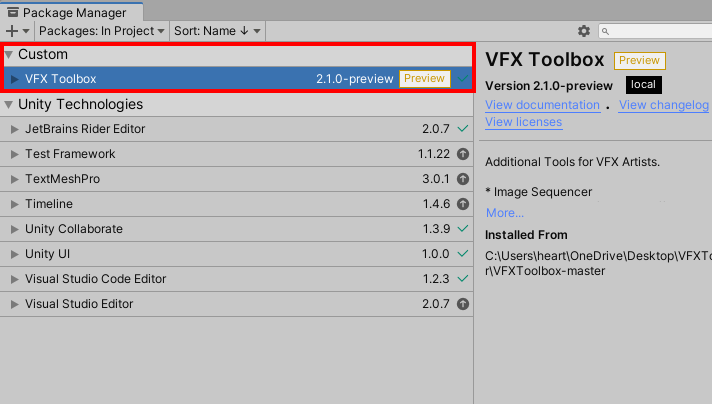Click the 2.1.0-preview version in the list
The width and height of the screenshot is (712, 404).
click(x=355, y=79)
